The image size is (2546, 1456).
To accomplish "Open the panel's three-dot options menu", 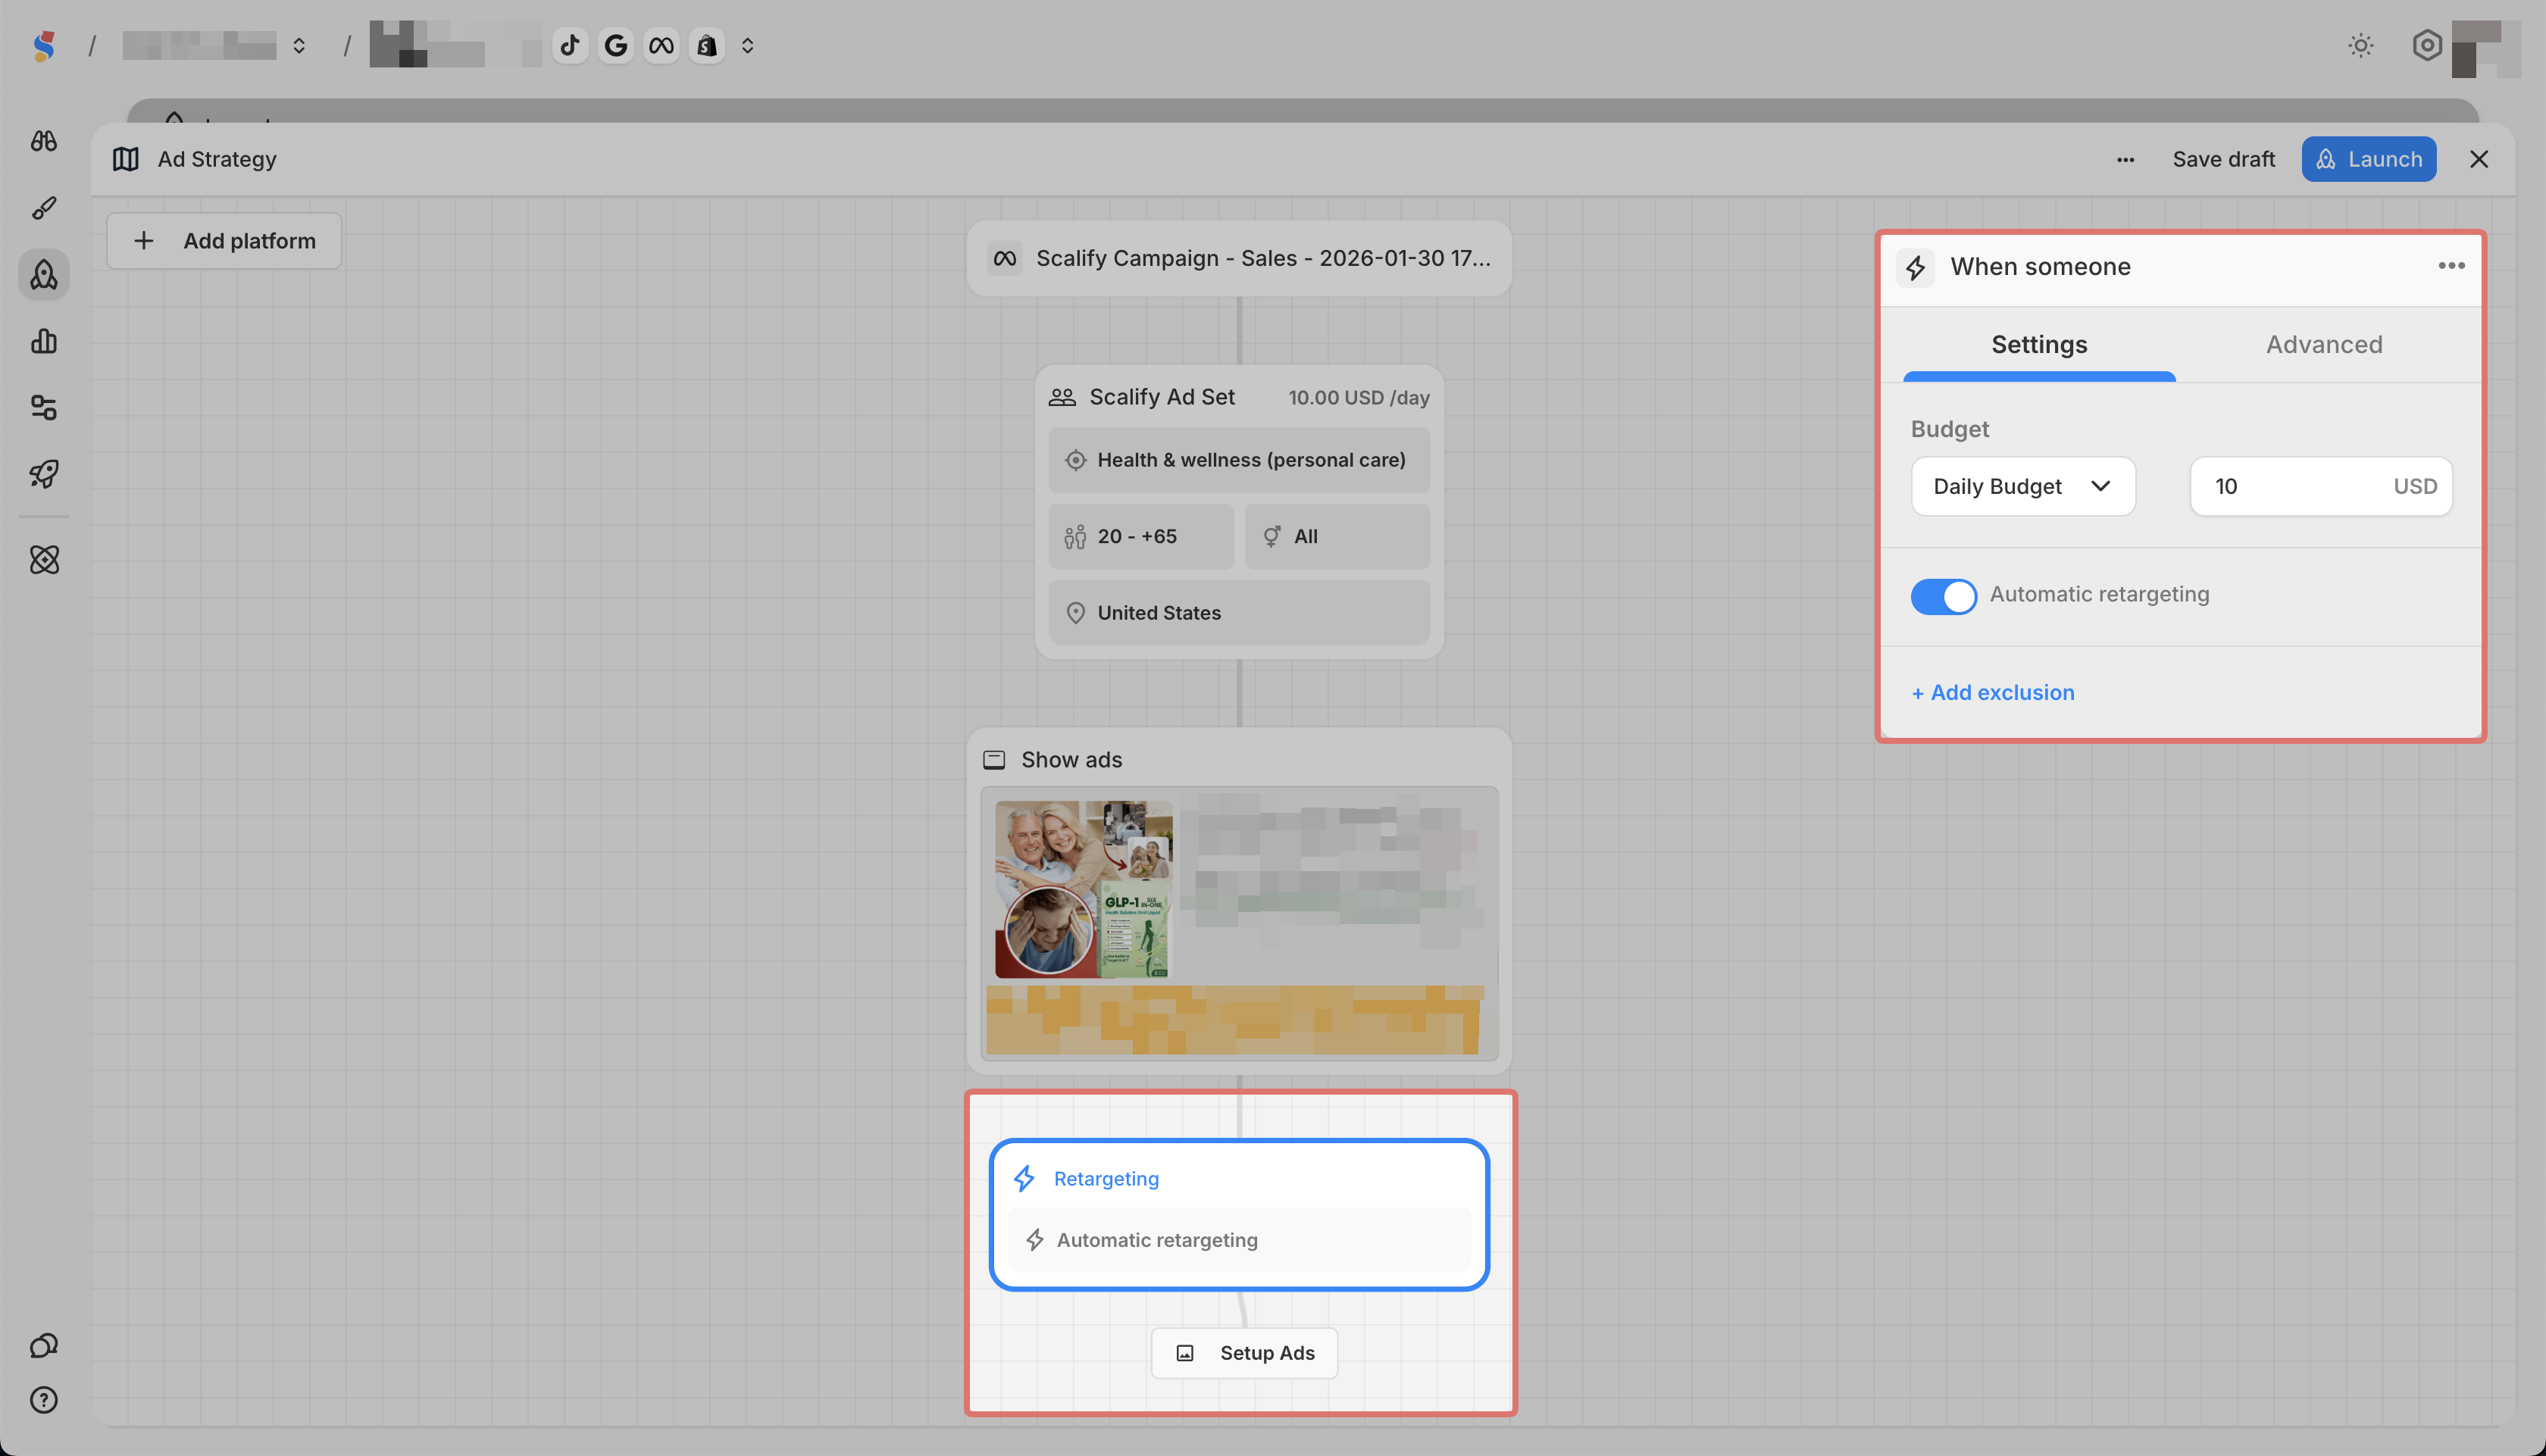I will [x=2451, y=266].
